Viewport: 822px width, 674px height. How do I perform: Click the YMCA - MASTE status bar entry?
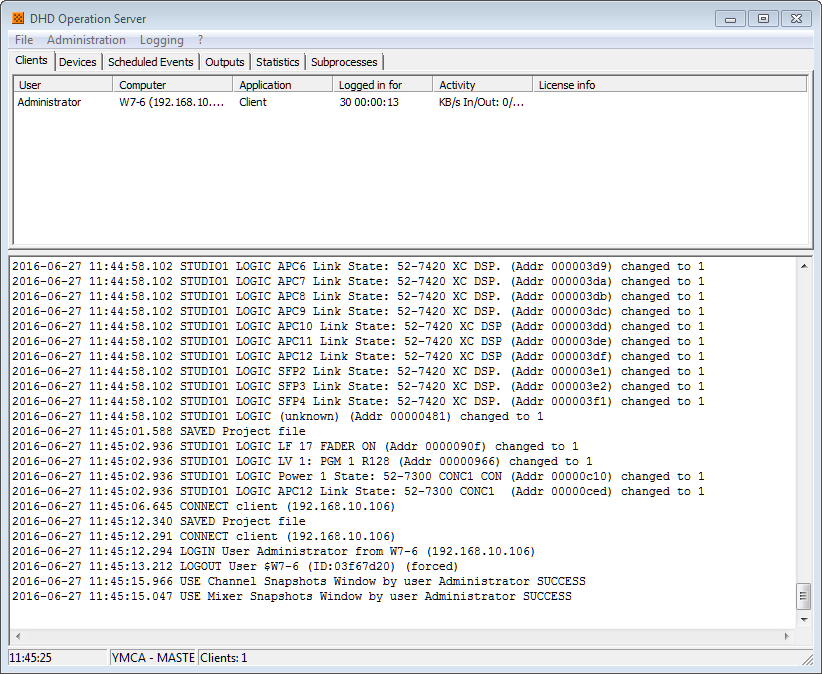pos(153,657)
